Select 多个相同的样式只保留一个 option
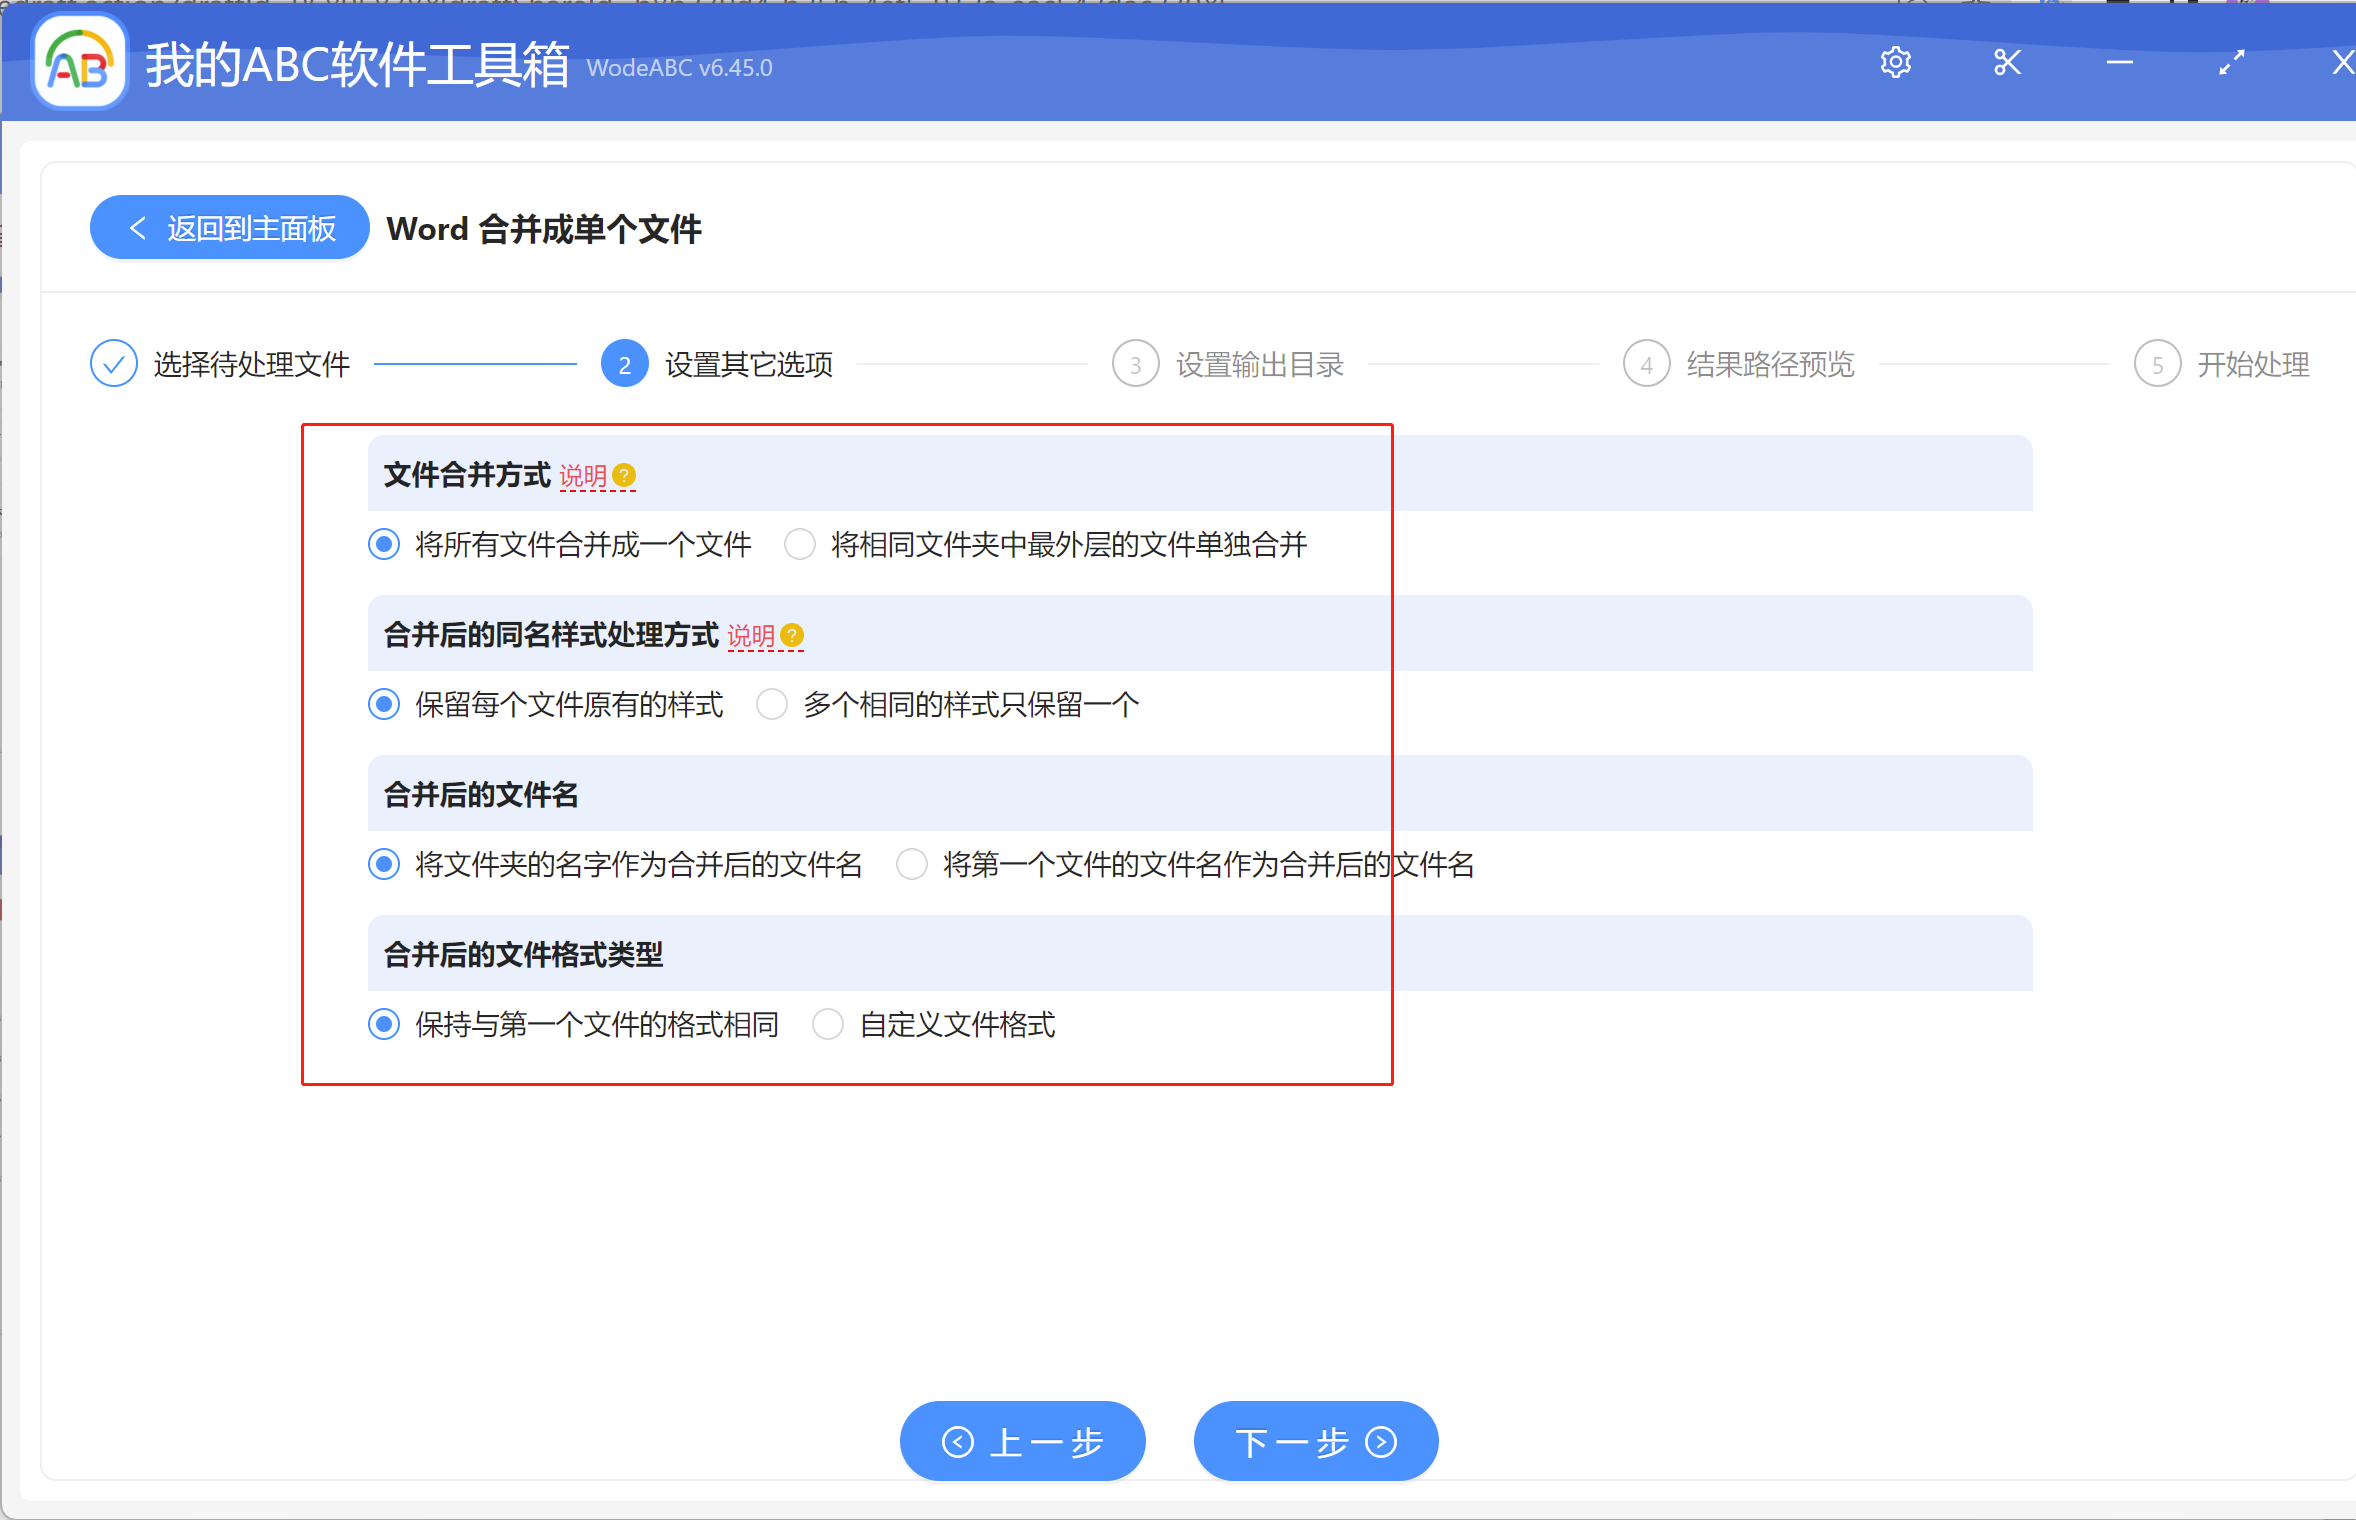The width and height of the screenshot is (2356, 1520). coord(771,703)
